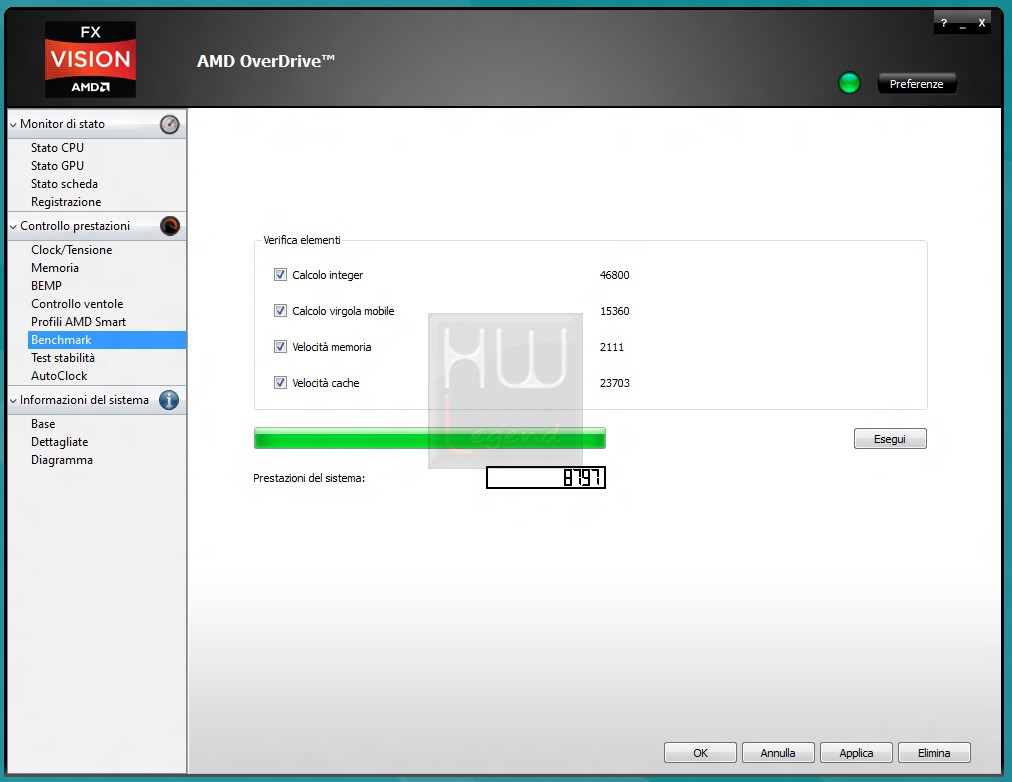This screenshot has height=782, width=1012.
Task: Collapse the Monitor di stato section
Action: point(13,125)
